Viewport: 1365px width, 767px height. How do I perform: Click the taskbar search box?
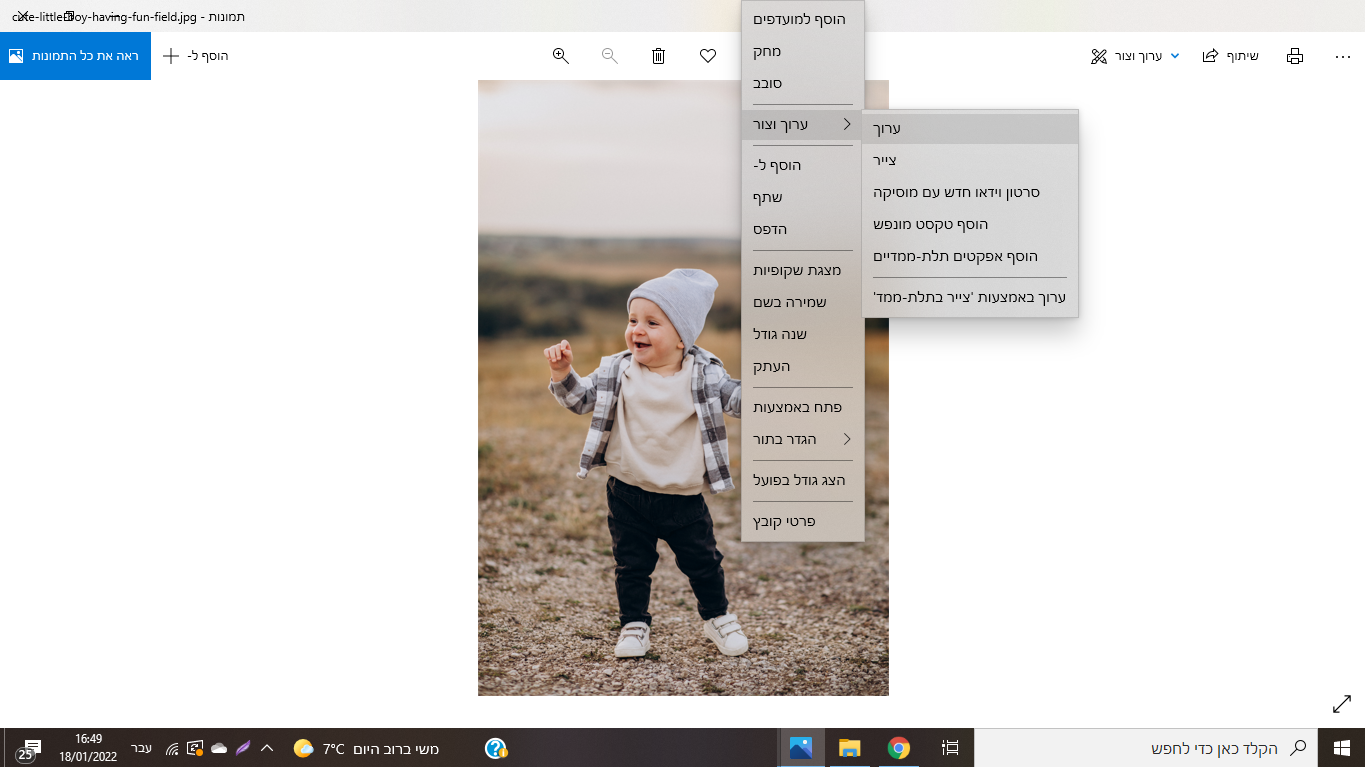click(1146, 748)
